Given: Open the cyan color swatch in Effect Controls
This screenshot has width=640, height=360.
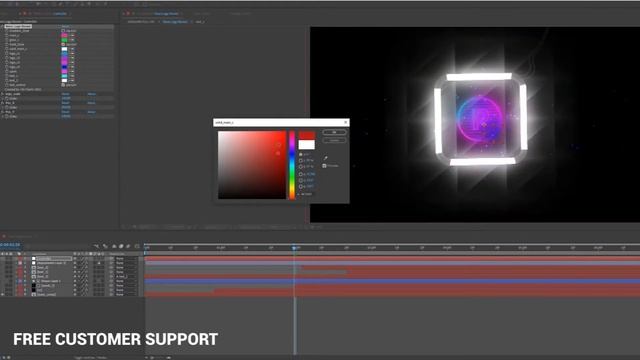Looking at the screenshot, I should [64, 76].
